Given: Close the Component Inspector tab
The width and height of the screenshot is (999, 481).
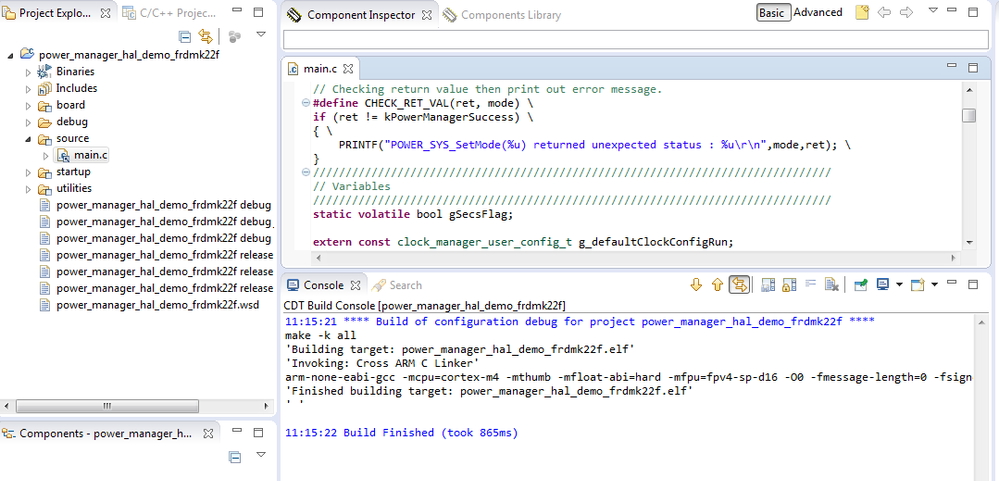Looking at the screenshot, I should 426,15.
